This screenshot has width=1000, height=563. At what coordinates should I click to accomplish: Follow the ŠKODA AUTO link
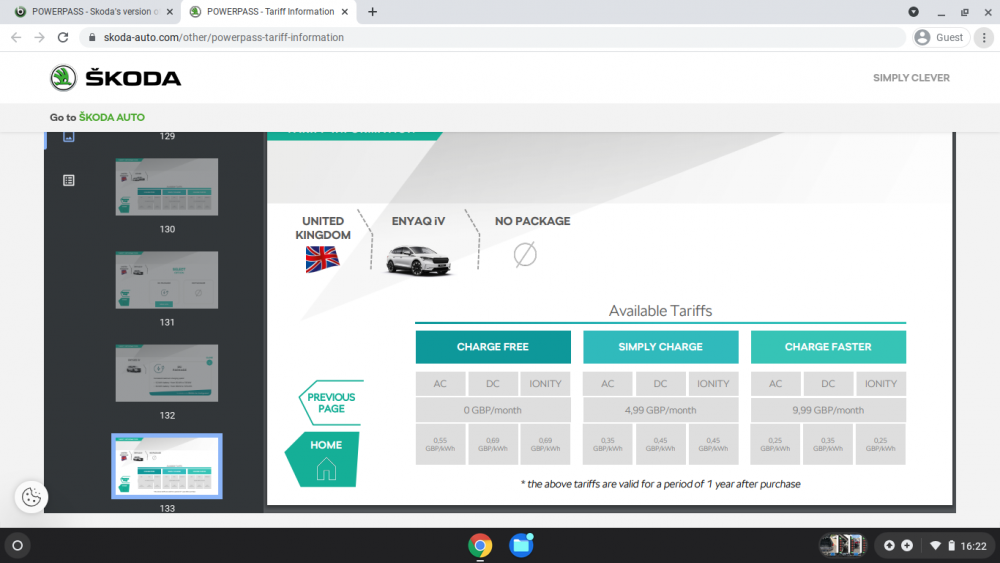[x=112, y=117]
